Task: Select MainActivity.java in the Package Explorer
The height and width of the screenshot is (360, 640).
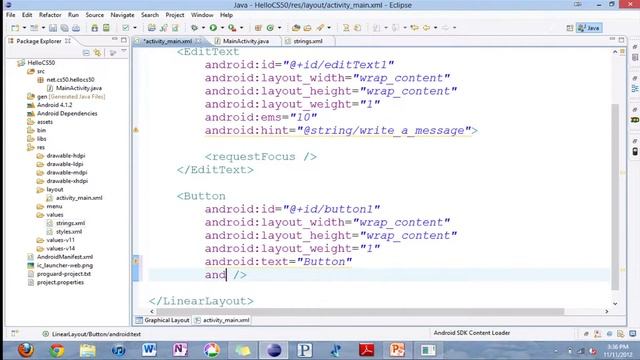Action: point(79,88)
